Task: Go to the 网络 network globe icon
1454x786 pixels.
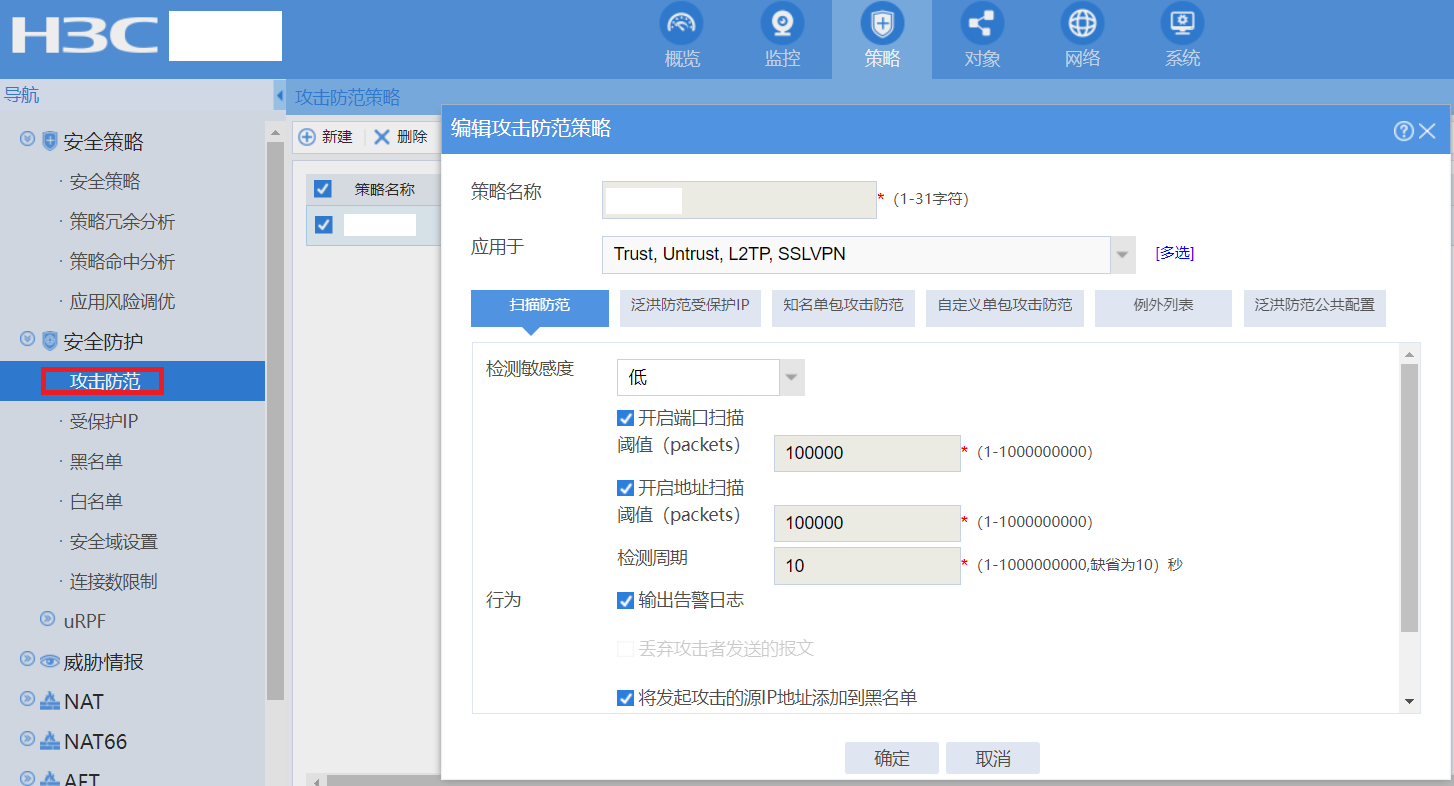Action: click(1082, 23)
